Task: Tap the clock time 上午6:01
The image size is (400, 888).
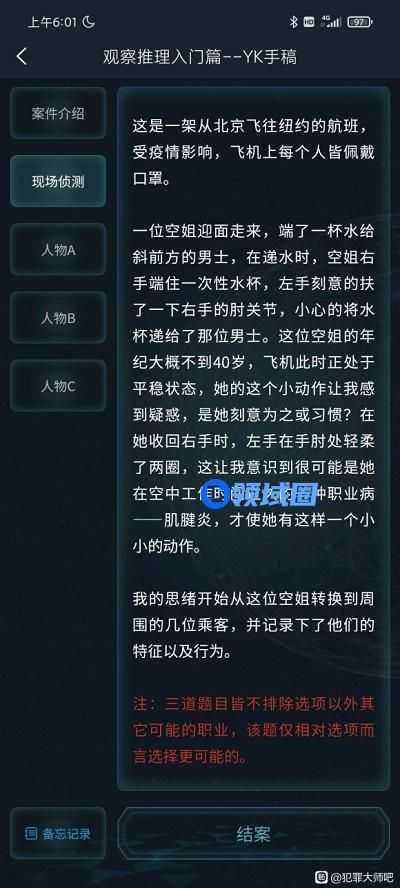Action: tap(53, 22)
